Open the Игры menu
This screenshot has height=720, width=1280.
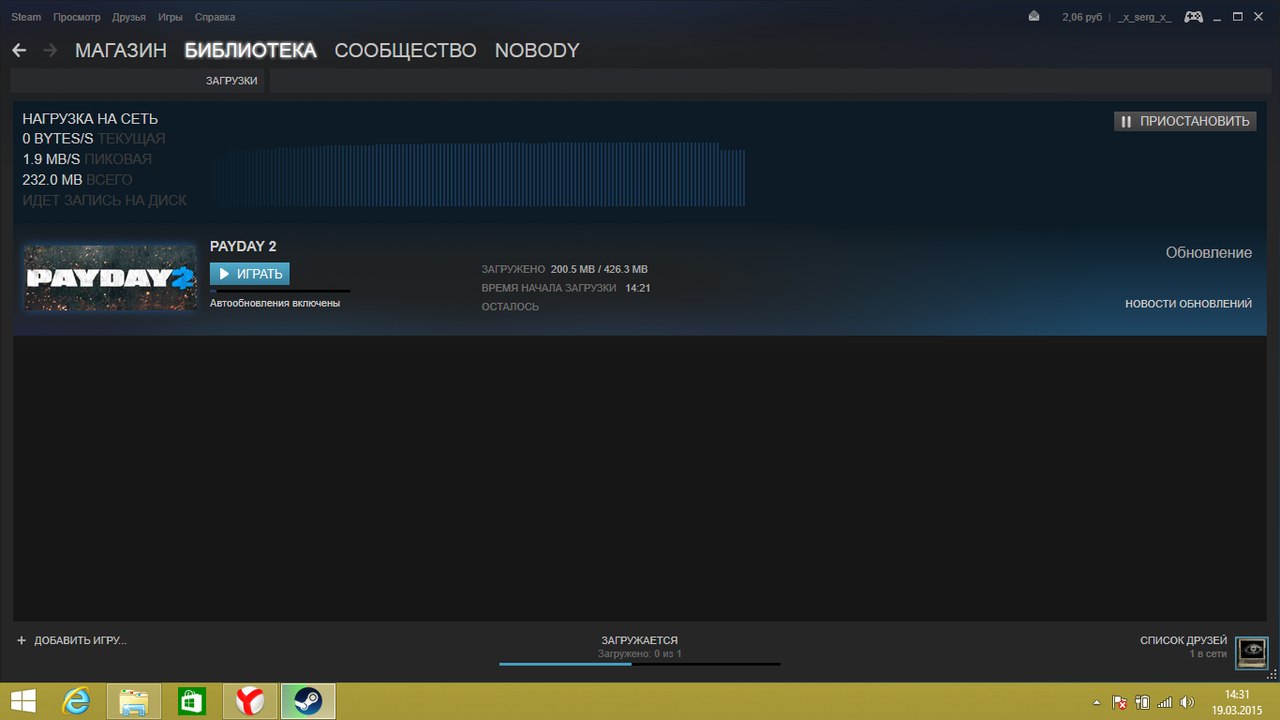click(170, 17)
